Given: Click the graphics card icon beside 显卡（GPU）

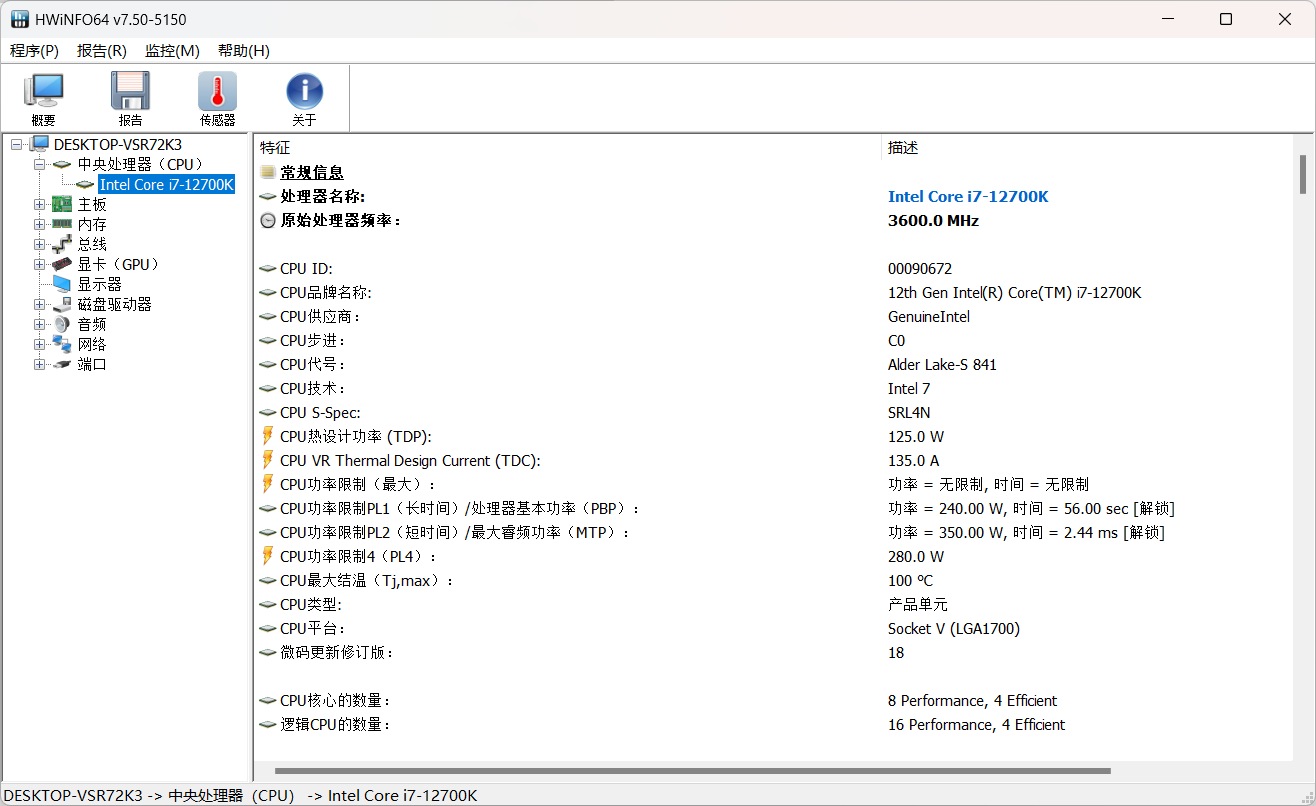Looking at the screenshot, I should click(x=62, y=264).
